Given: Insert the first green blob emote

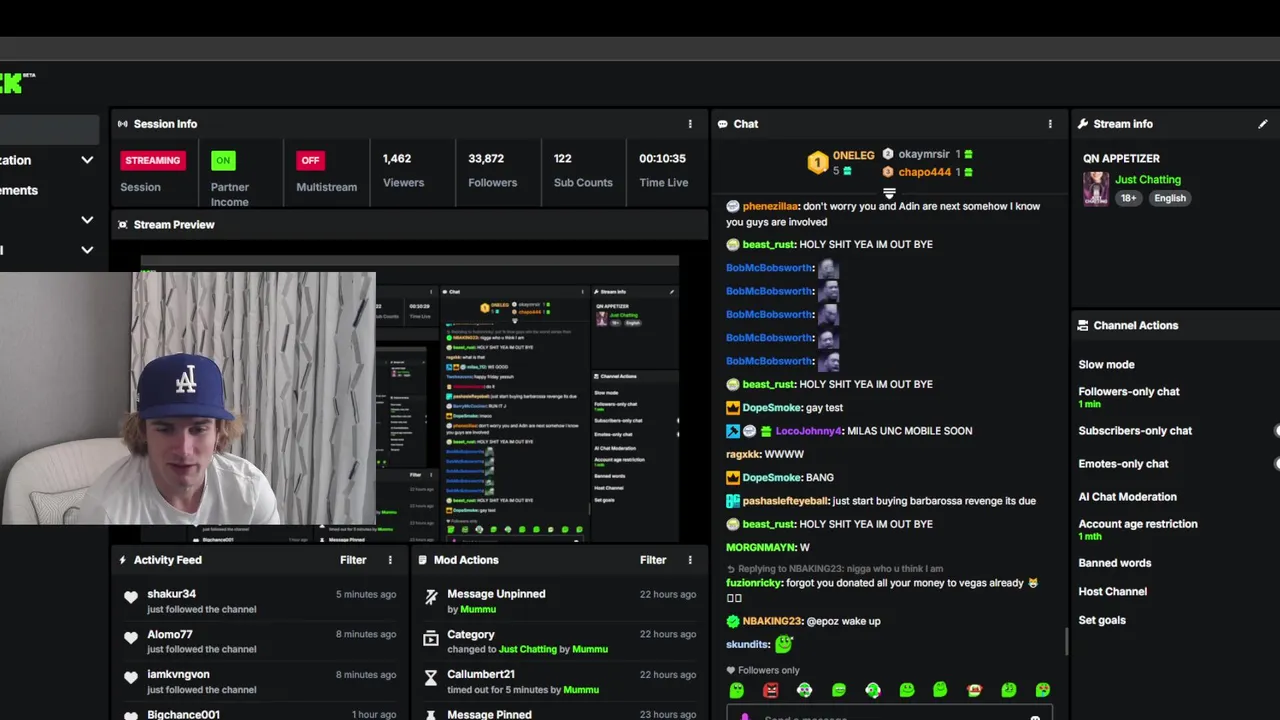Looking at the screenshot, I should (x=737, y=690).
